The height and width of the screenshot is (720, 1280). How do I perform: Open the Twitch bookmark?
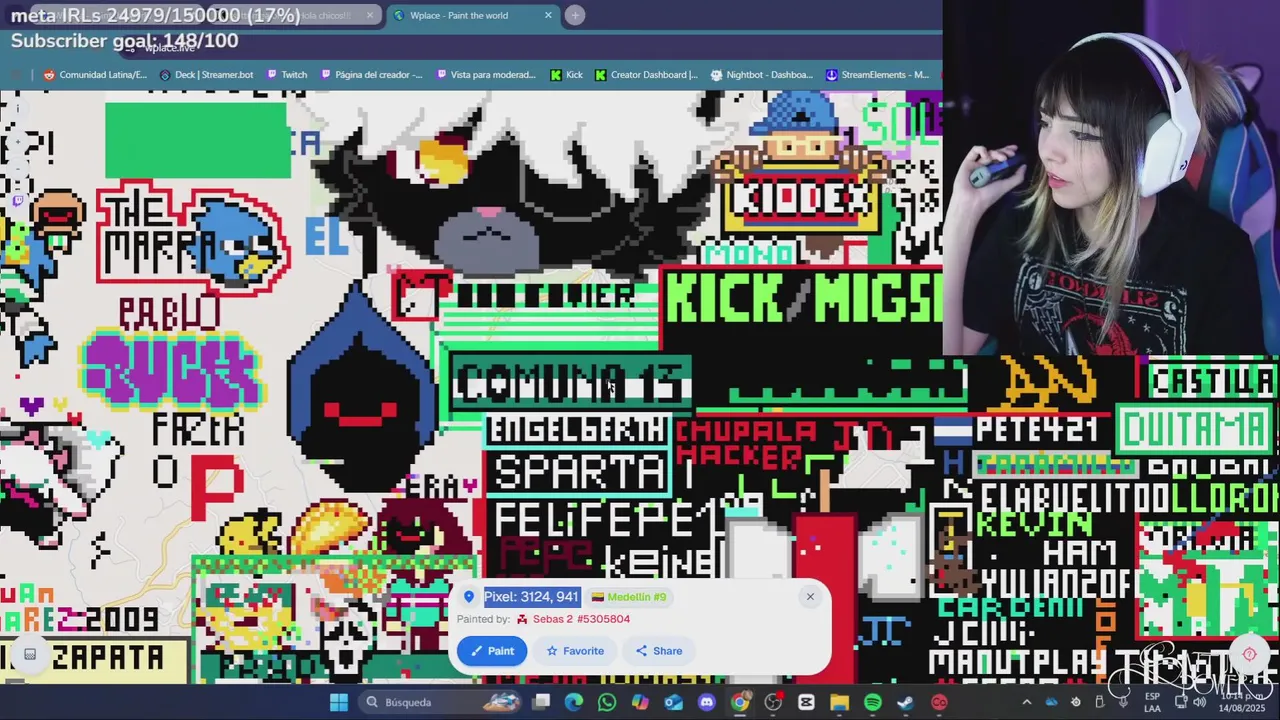(286, 74)
